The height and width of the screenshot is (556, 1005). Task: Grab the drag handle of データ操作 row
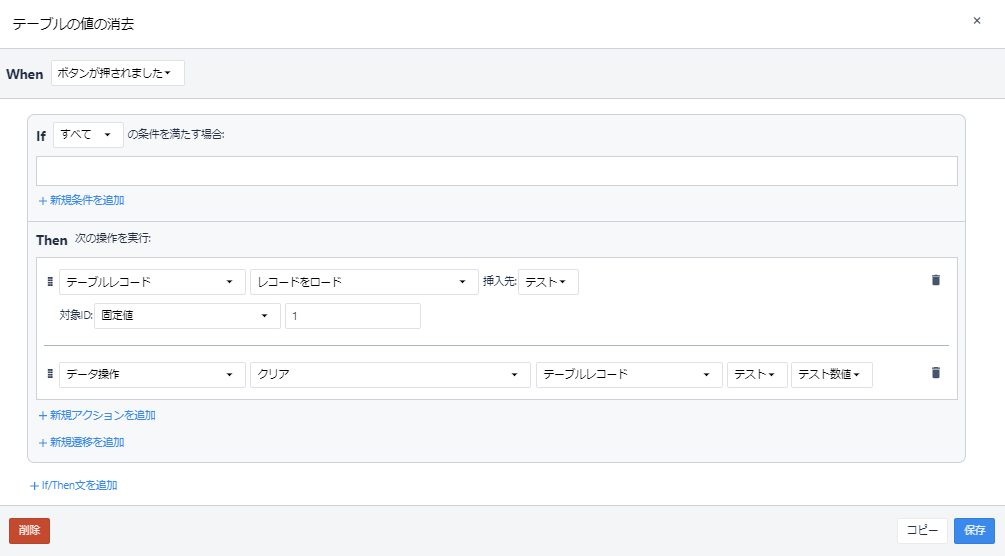(50, 374)
